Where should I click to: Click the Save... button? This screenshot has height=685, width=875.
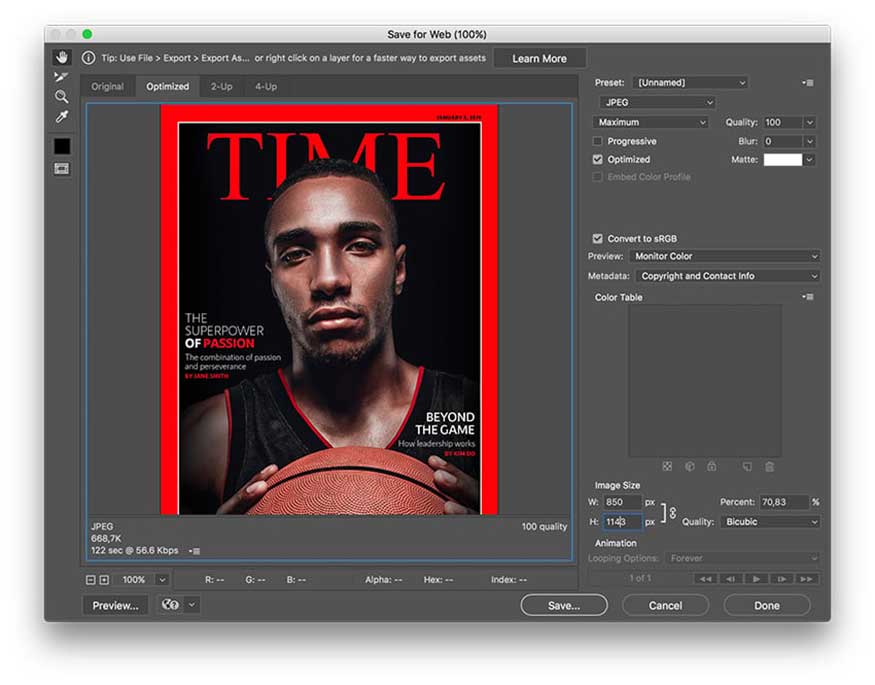pyautogui.click(x=564, y=606)
